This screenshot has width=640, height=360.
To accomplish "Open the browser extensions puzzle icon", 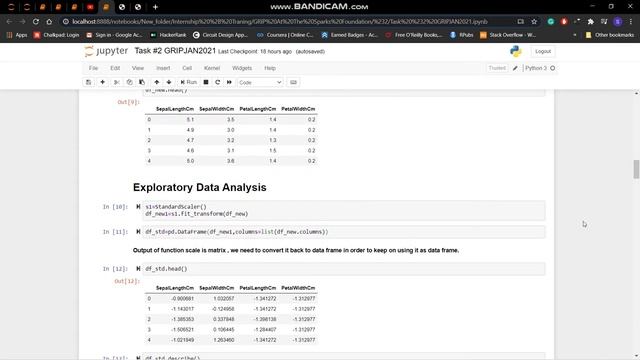I will [591, 21].
